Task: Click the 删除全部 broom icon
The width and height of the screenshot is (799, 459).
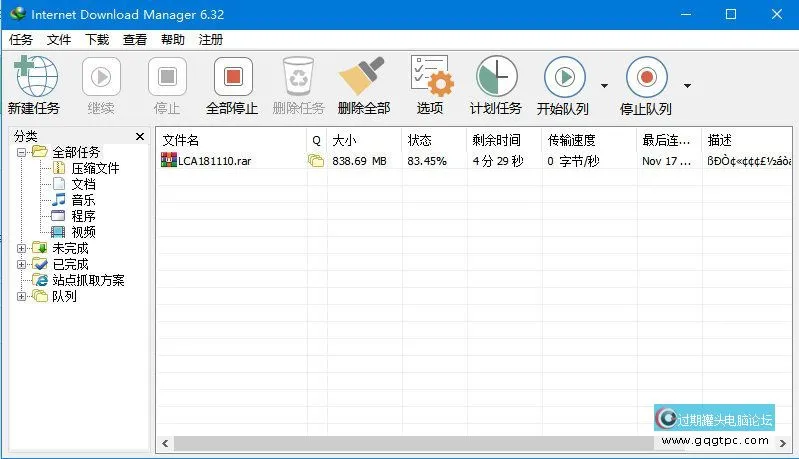Action: [362, 76]
